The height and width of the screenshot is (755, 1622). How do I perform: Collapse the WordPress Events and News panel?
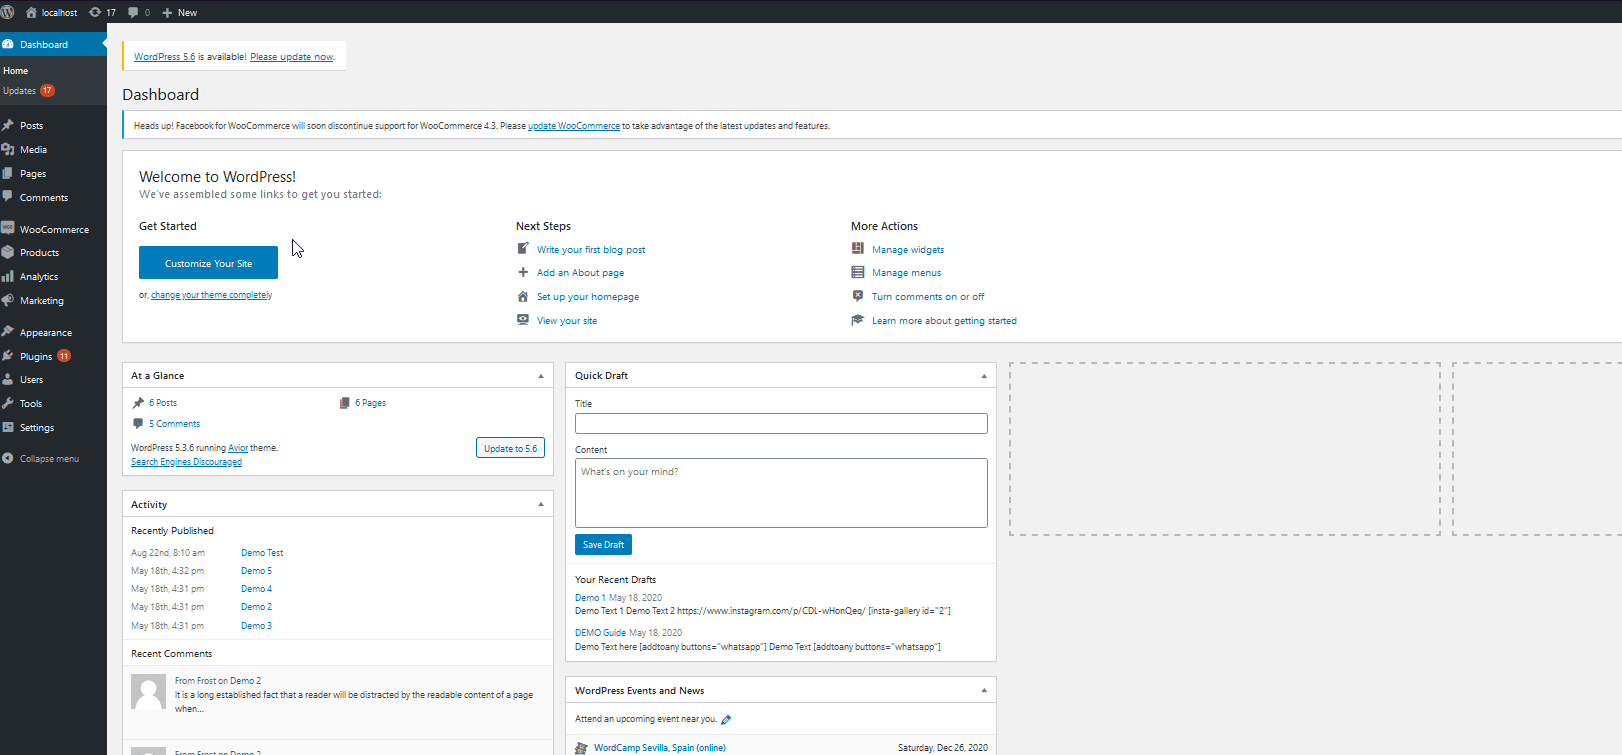coord(984,691)
